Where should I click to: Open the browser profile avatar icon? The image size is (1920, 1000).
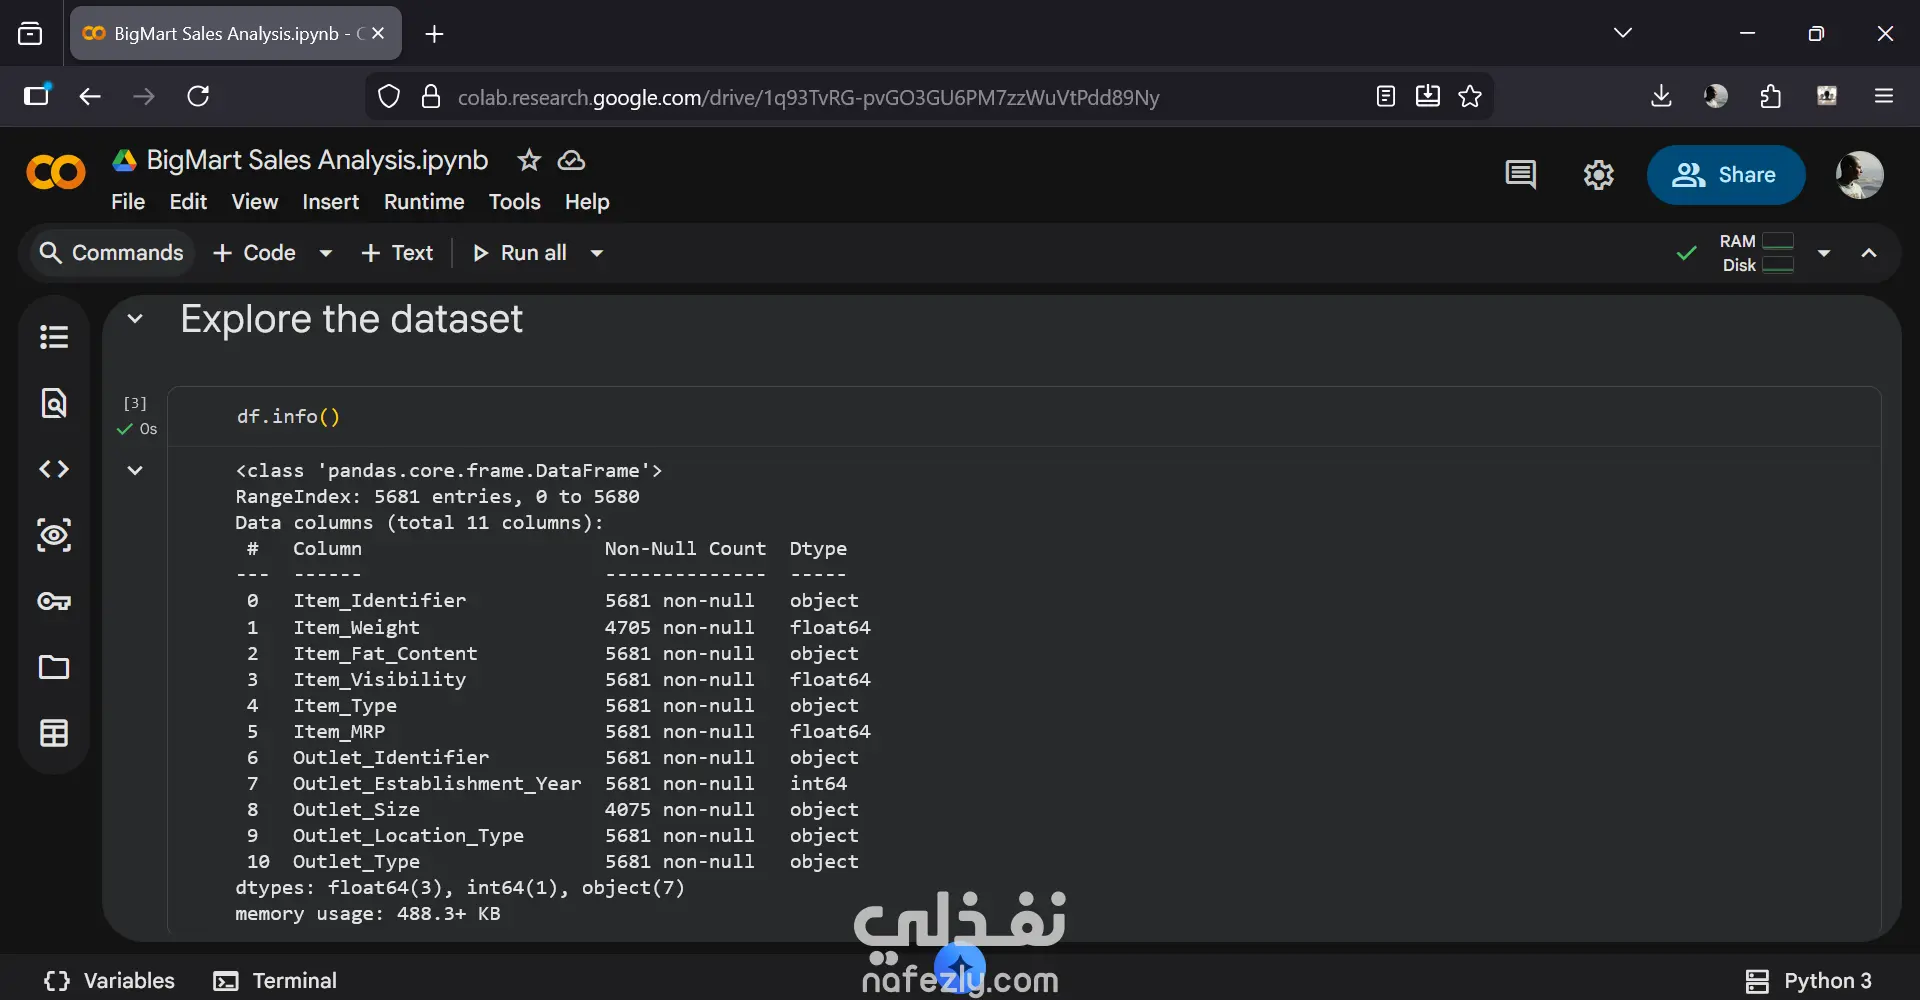[1716, 96]
